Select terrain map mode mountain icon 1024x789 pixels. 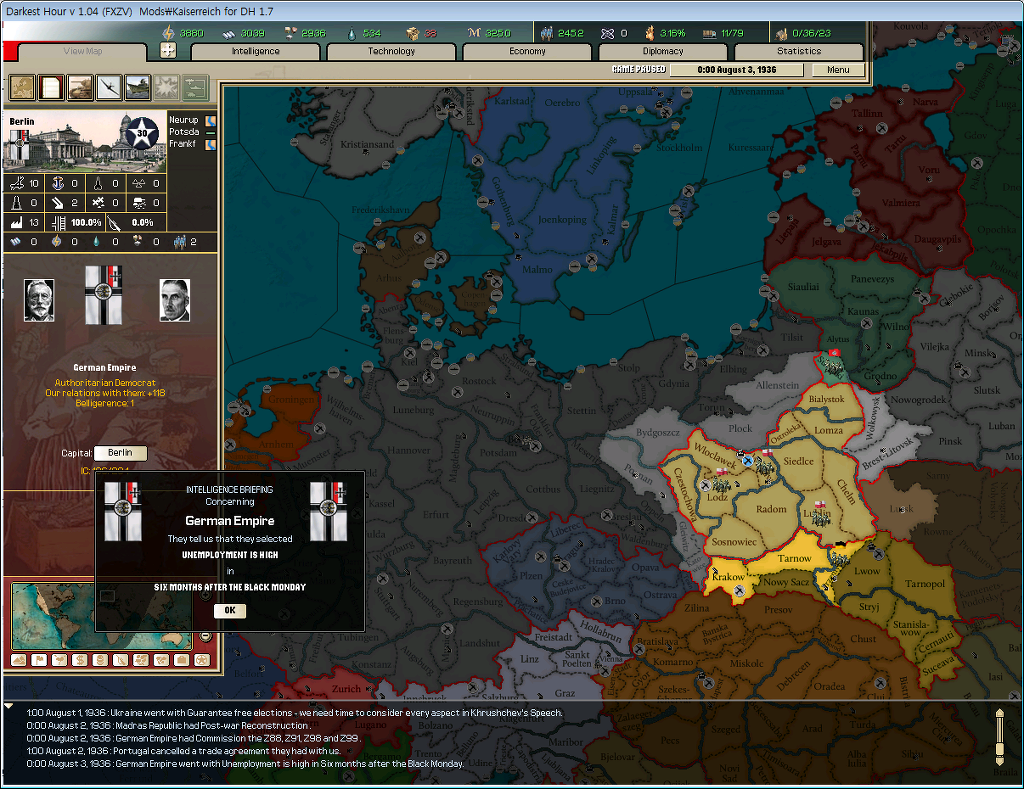(19, 660)
